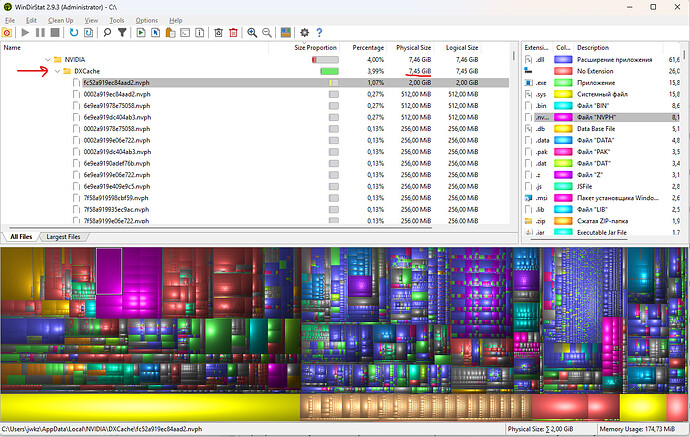Click the white-outlined magenta treemap block
This screenshot has height=437, width=690.
(x=109, y=271)
